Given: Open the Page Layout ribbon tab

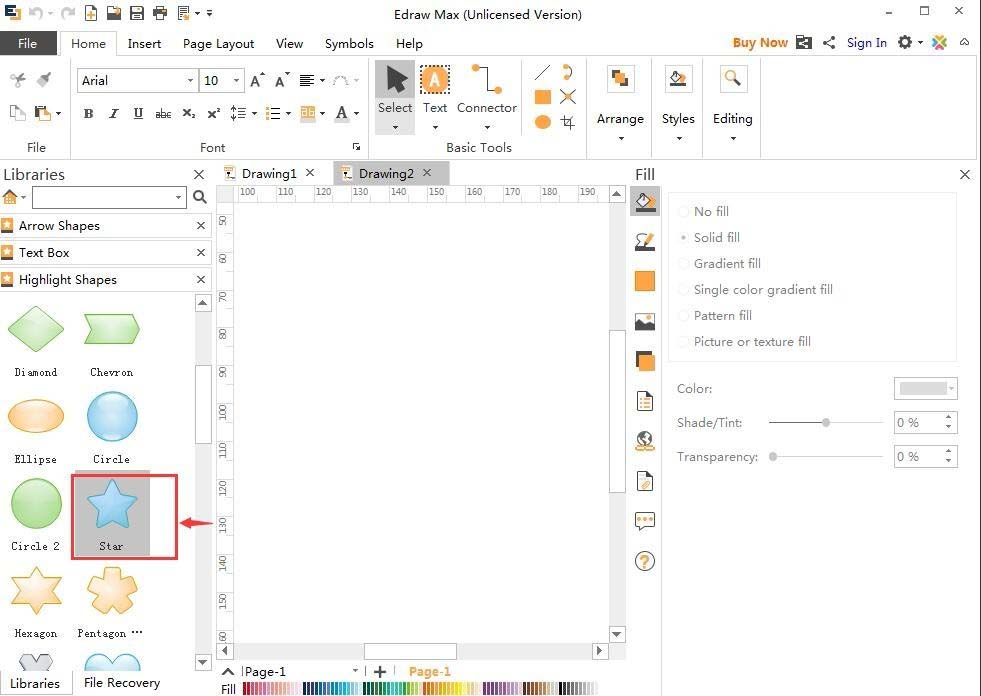Looking at the screenshot, I should pyautogui.click(x=218, y=44).
